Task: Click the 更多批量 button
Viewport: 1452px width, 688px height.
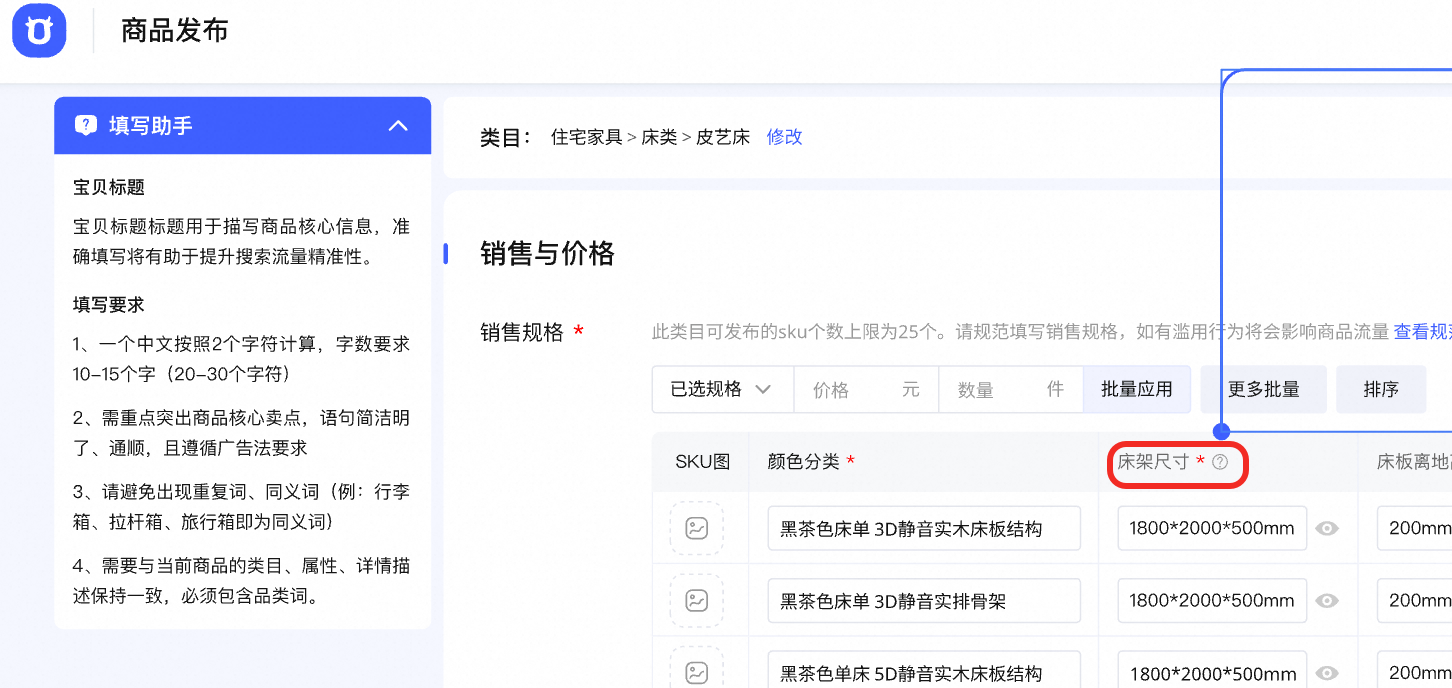Action: tap(1264, 389)
